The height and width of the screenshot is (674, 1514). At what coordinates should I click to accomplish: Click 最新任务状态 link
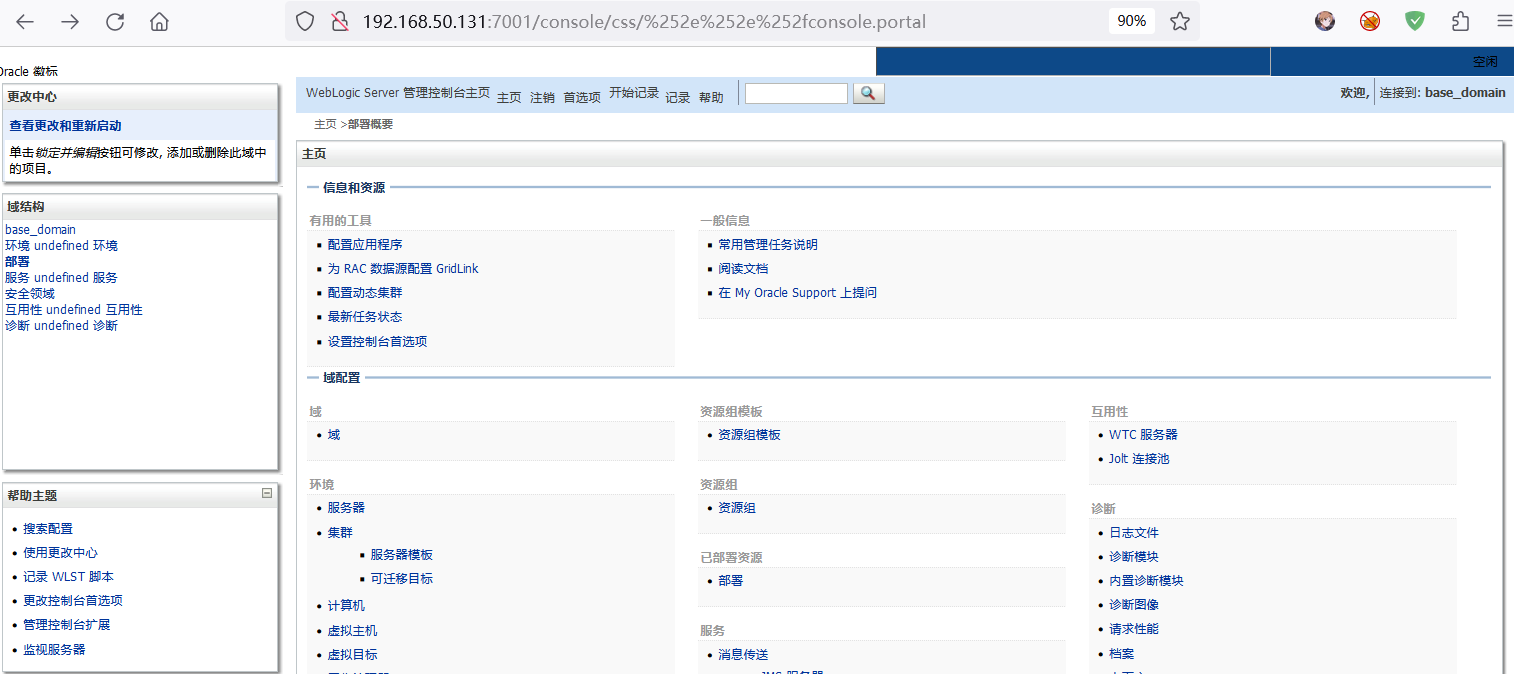365,317
